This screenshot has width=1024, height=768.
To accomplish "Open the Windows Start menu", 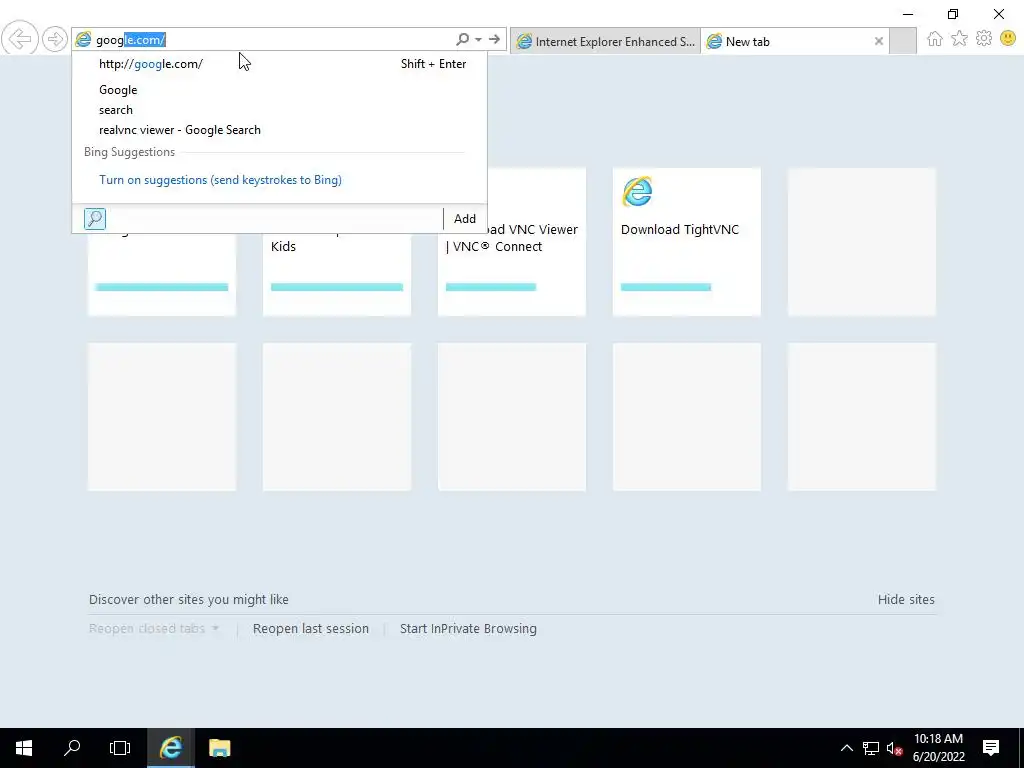I will click(x=24, y=748).
